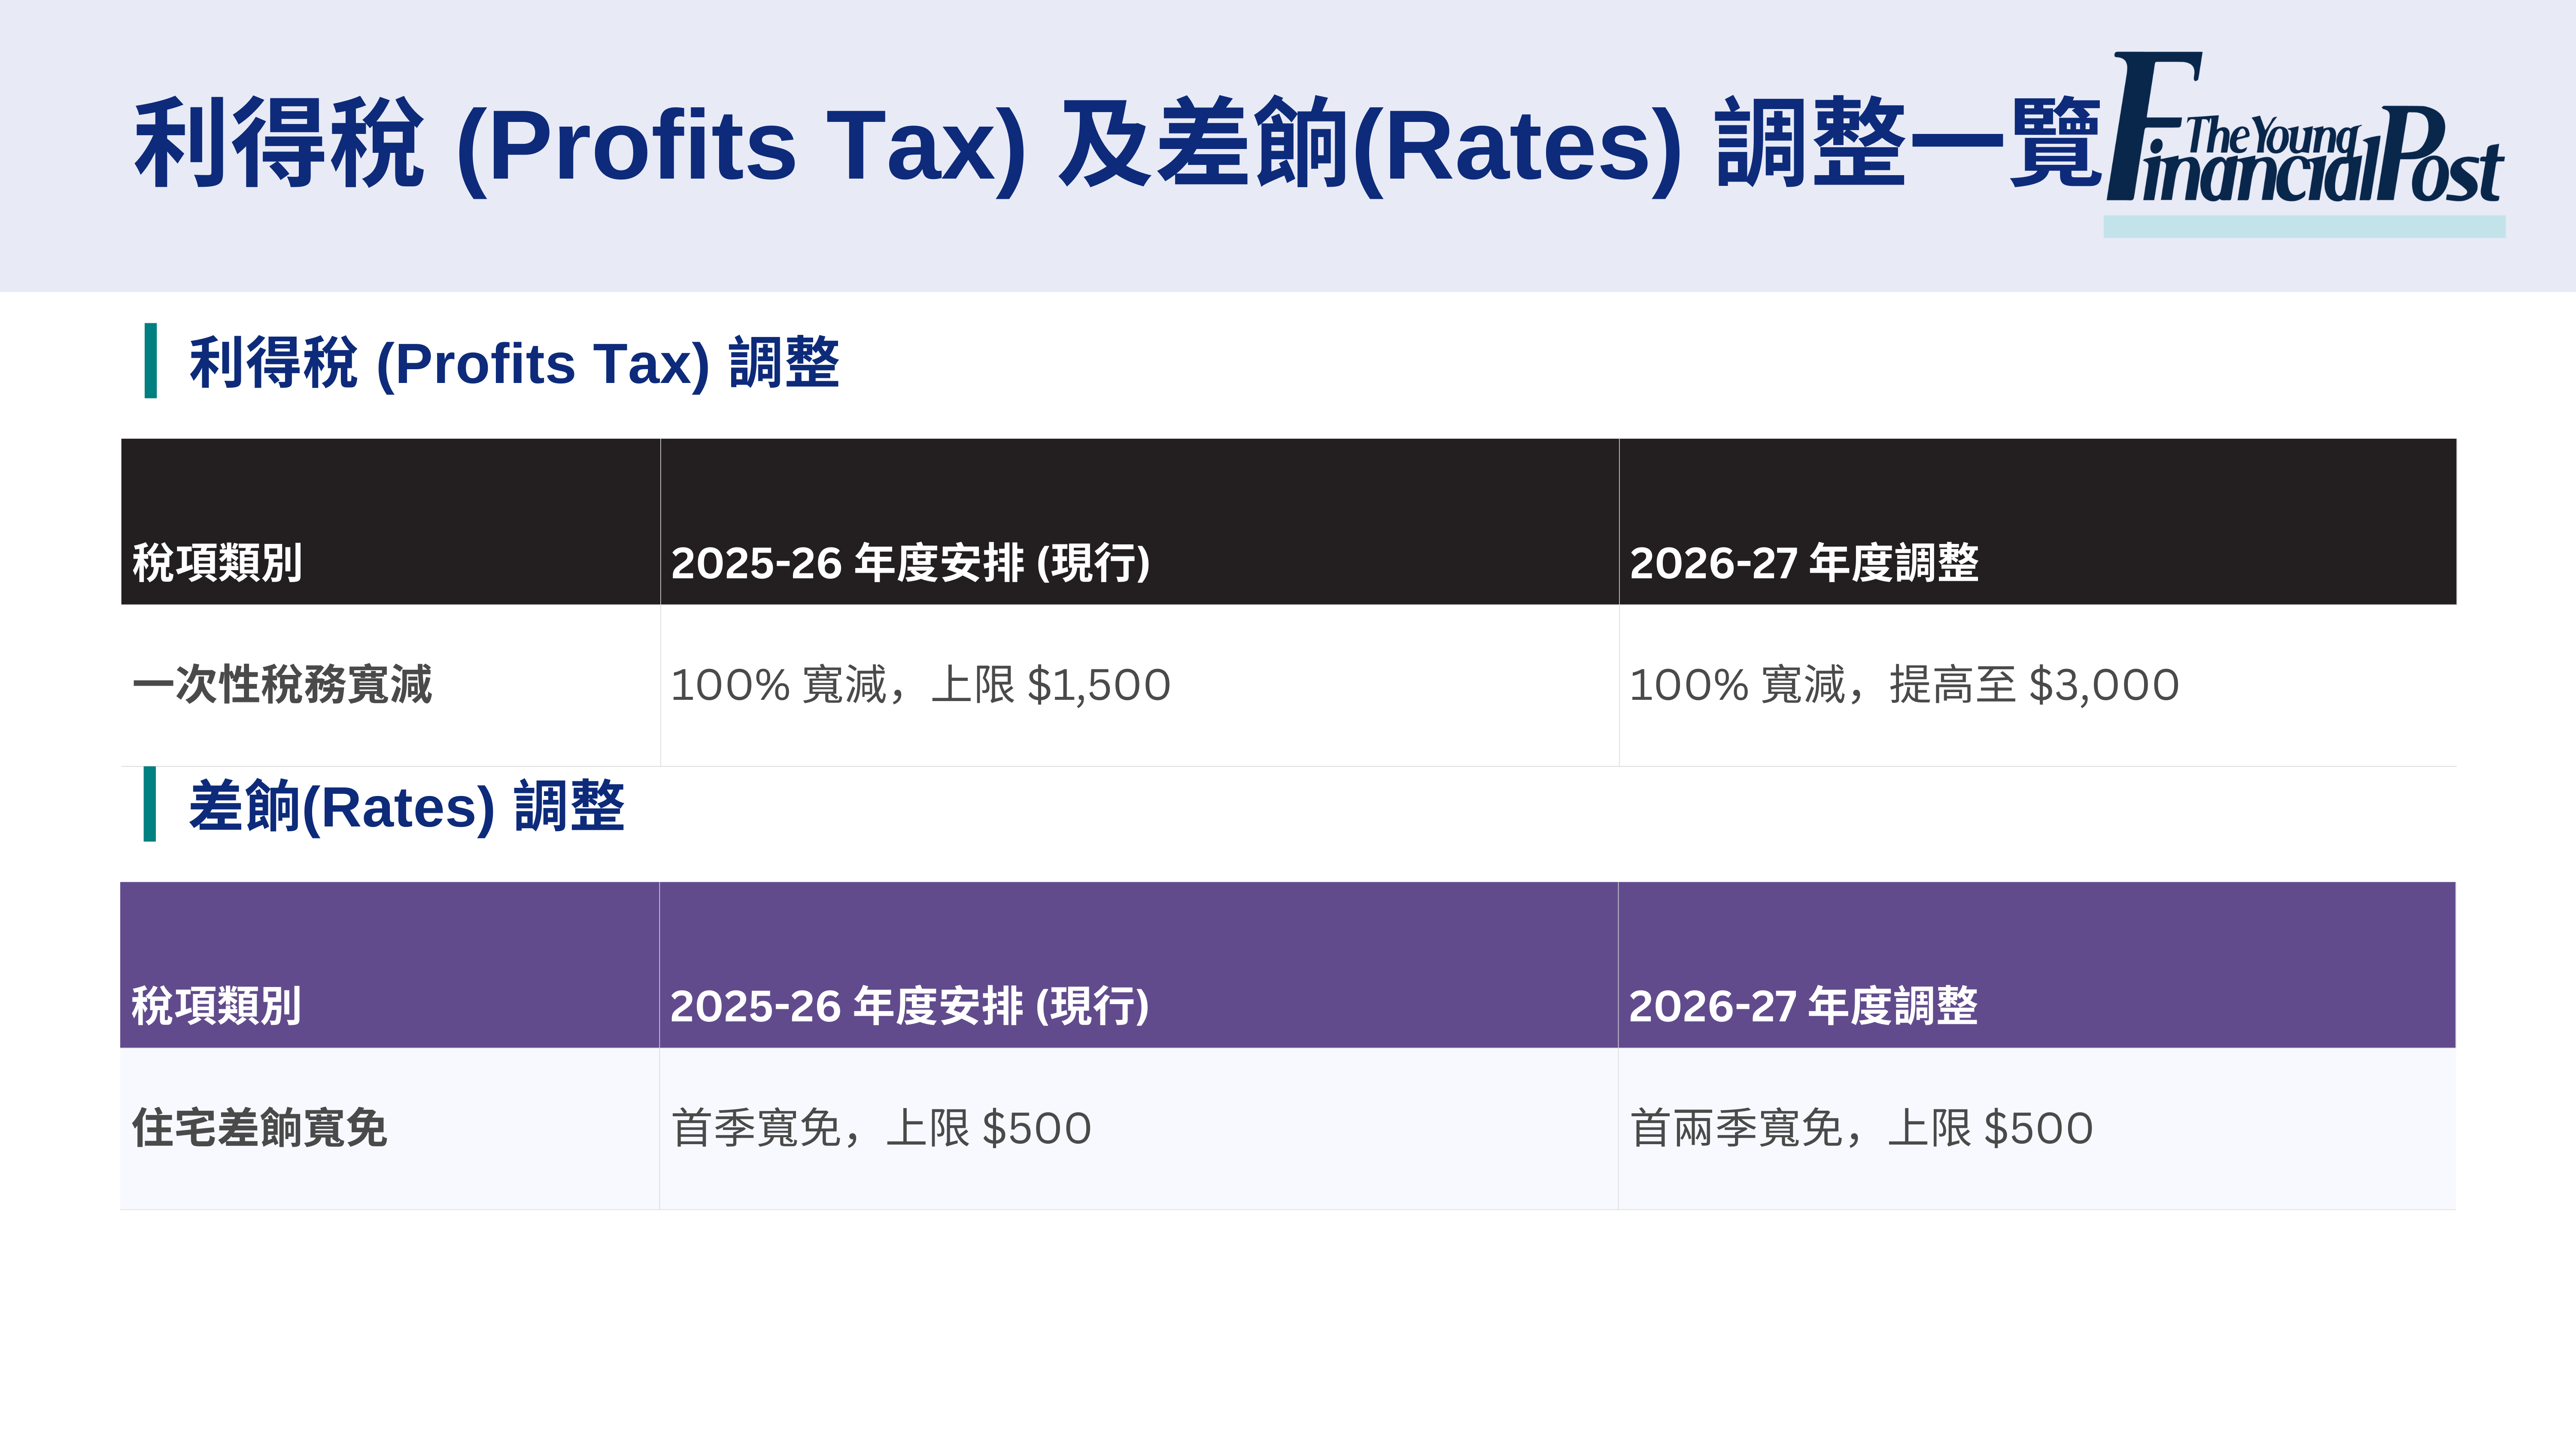The image size is (2576, 1449).
Task: Click the teal bar beside the 差餉 heading
Action: 150,804
